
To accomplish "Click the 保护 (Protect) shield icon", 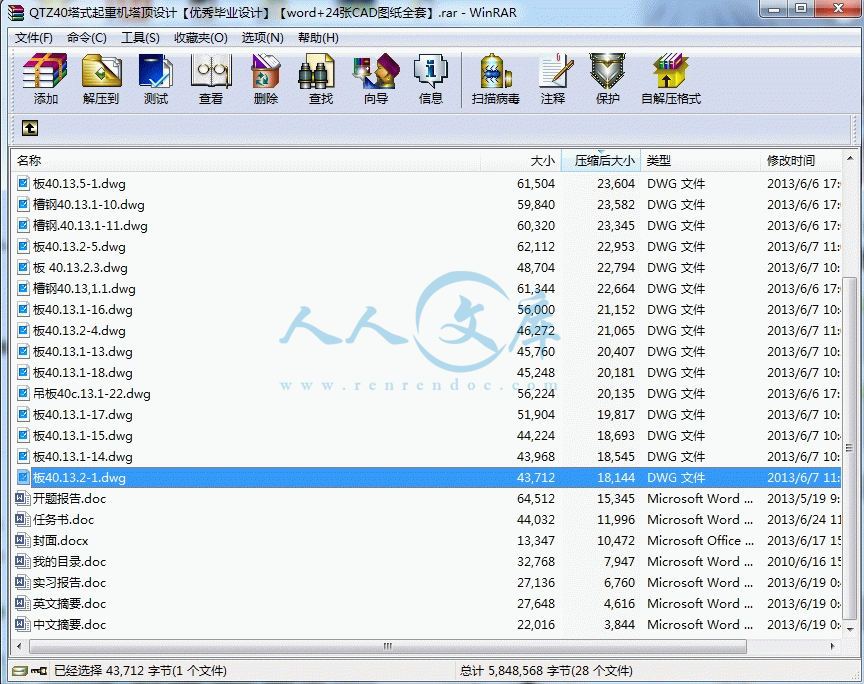I will (x=607, y=71).
